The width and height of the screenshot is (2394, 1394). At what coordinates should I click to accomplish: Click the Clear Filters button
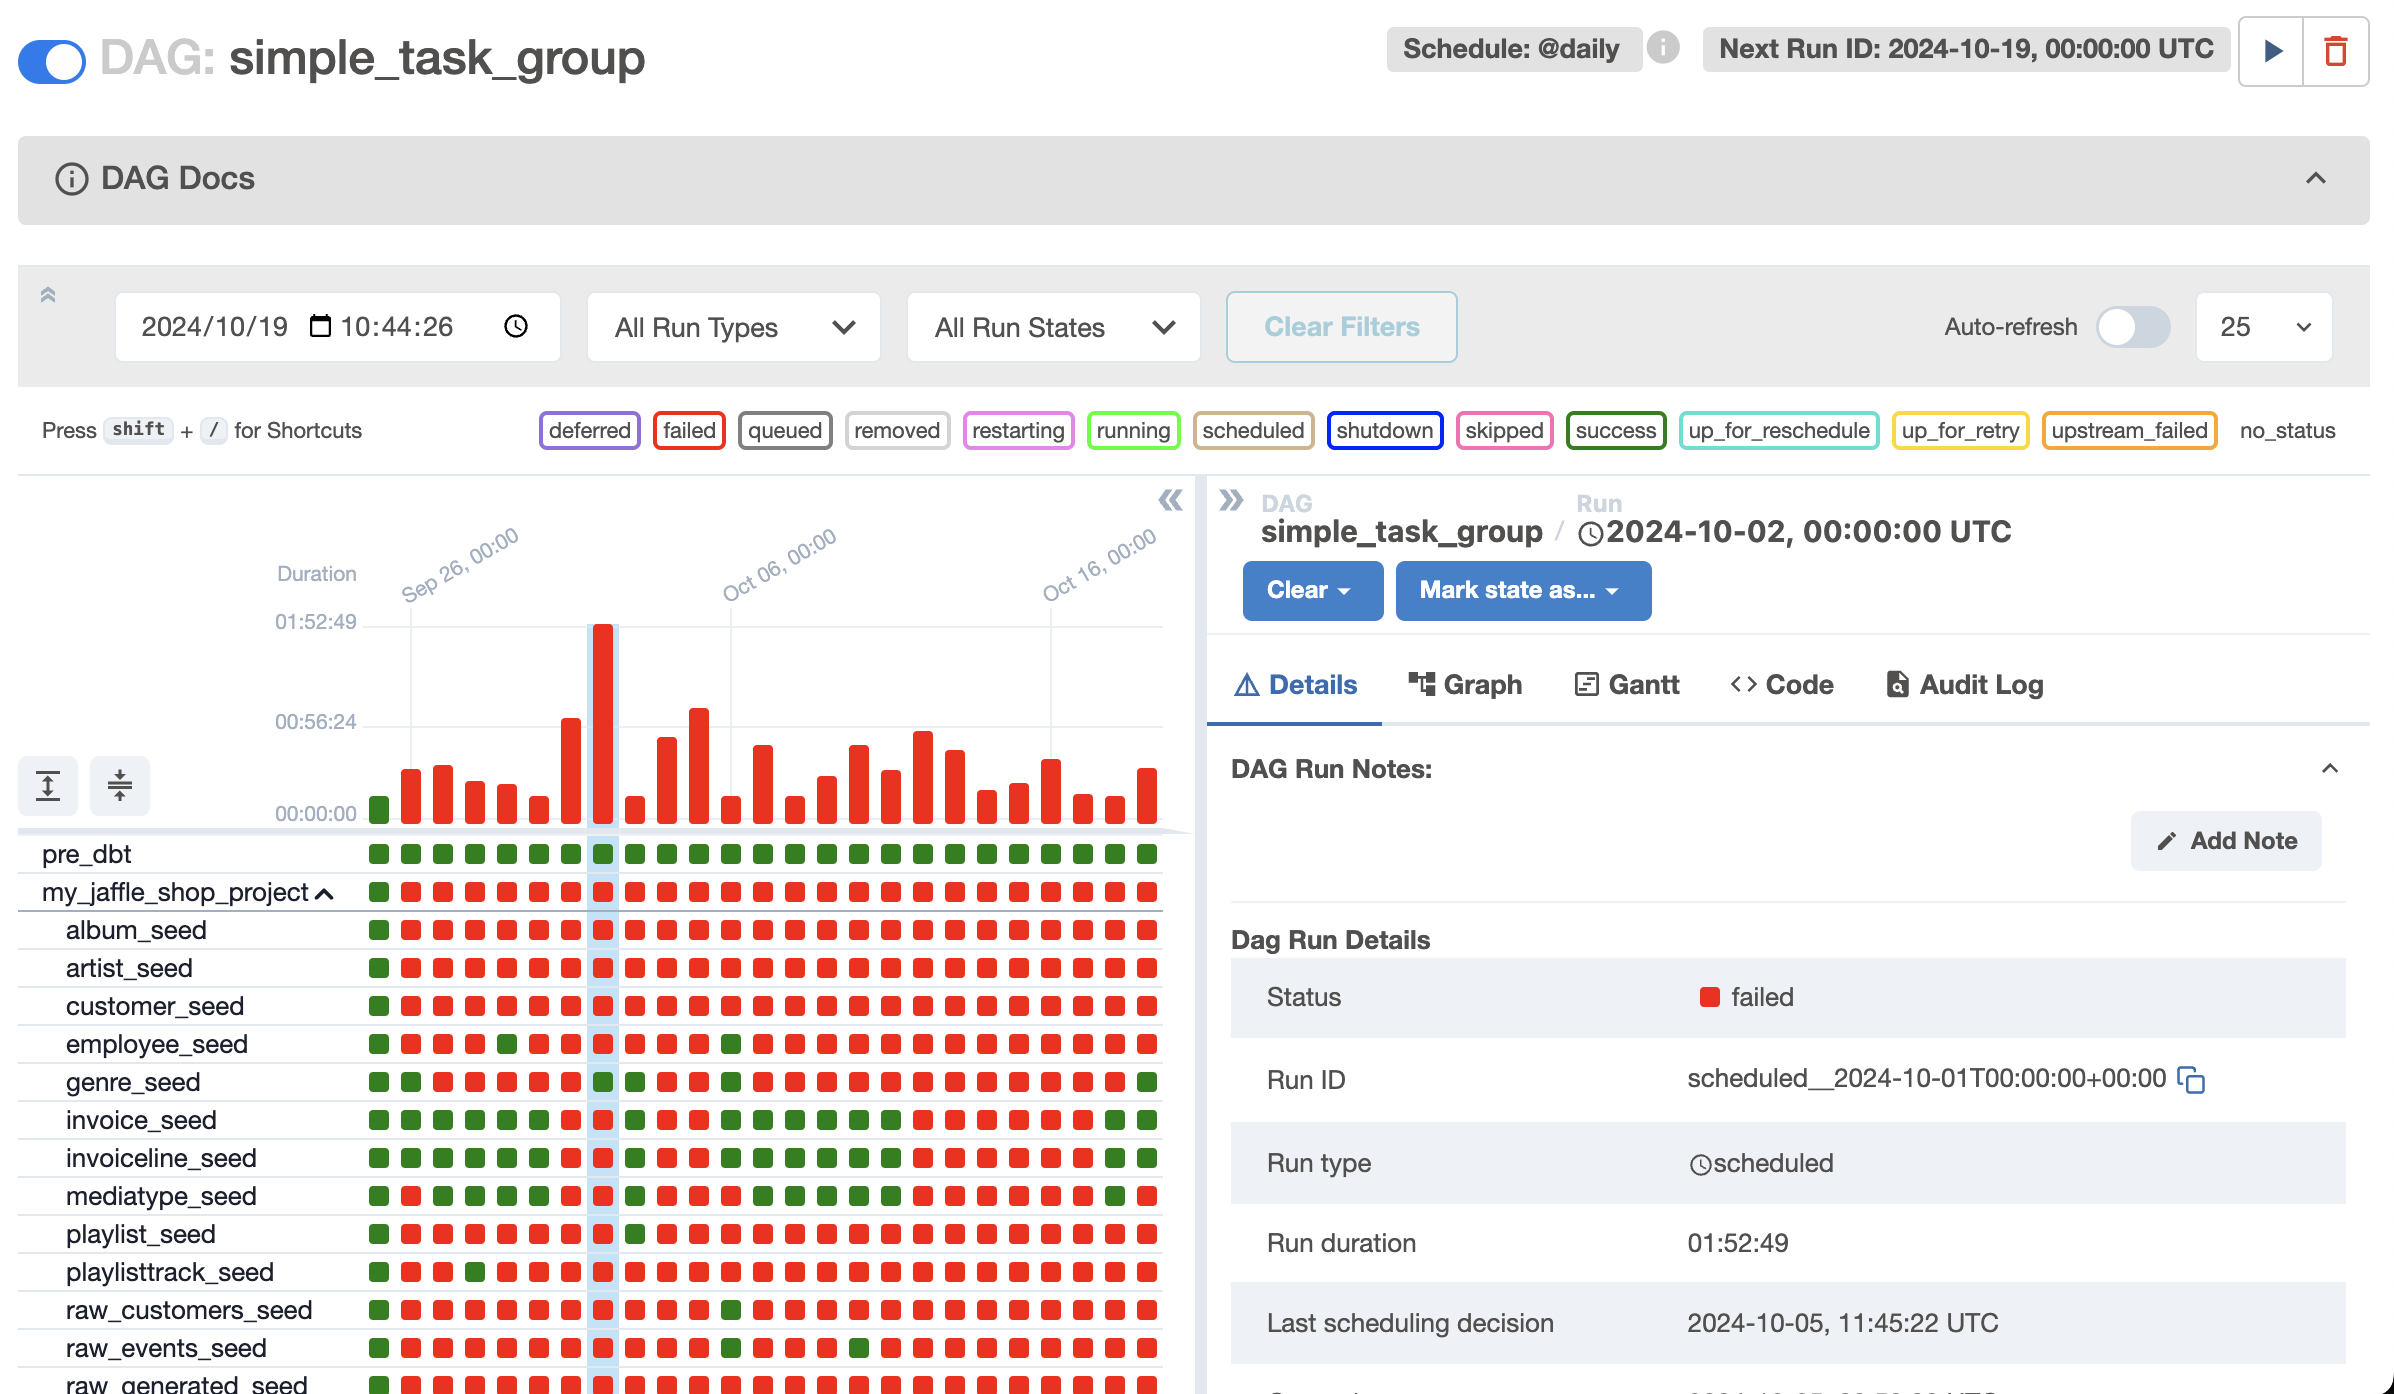pos(1342,327)
